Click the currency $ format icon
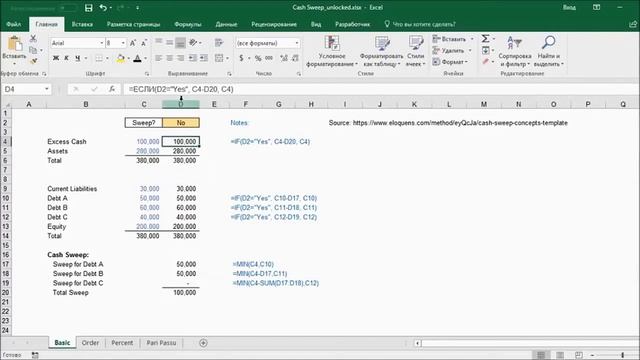 click(x=241, y=58)
